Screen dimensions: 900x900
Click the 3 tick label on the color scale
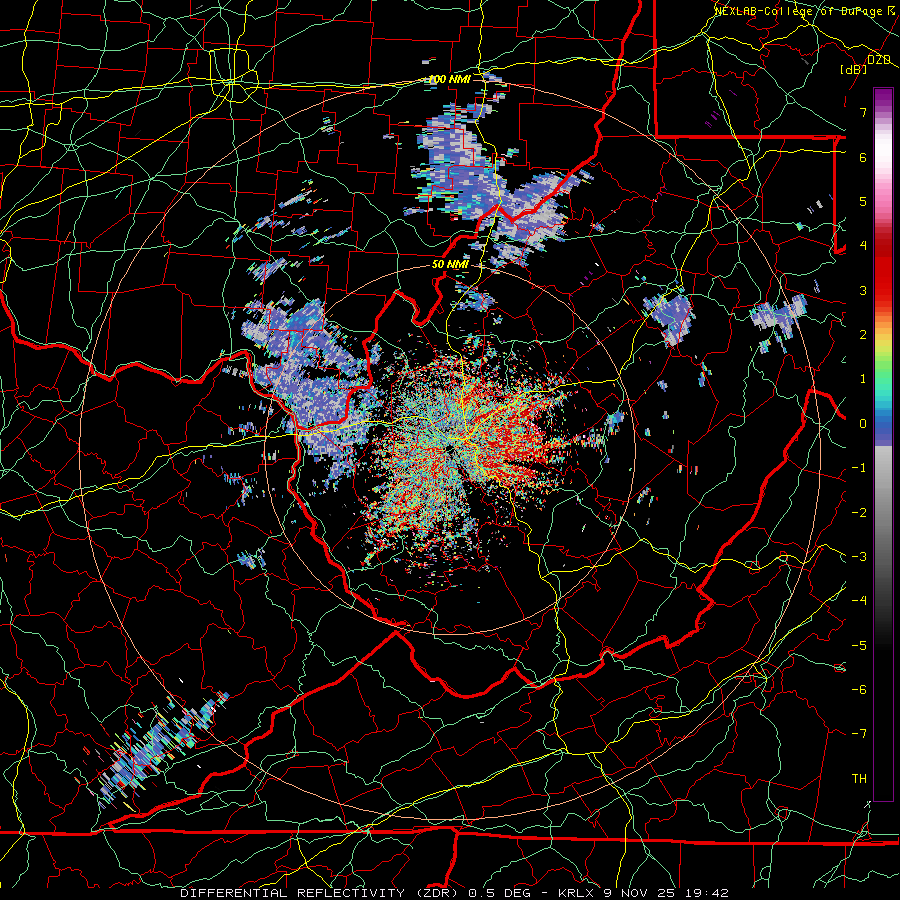tap(863, 290)
